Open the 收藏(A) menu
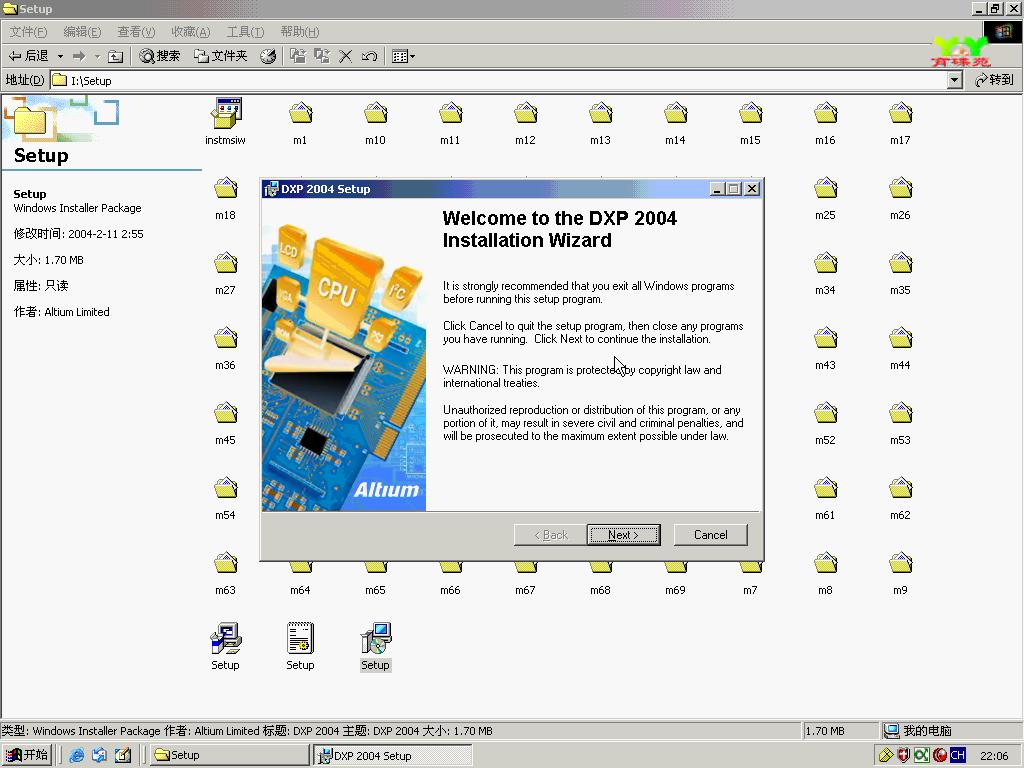Image resolution: width=1024 pixels, height=768 pixels. pyautogui.click(x=190, y=31)
